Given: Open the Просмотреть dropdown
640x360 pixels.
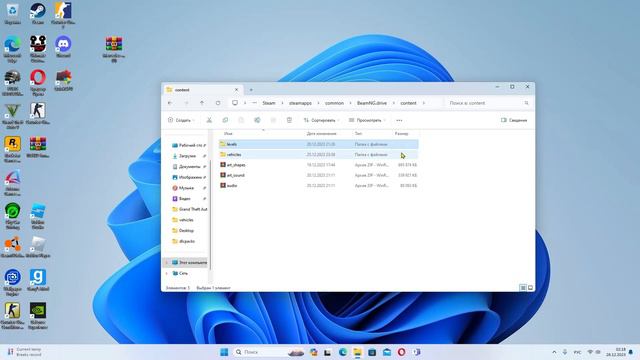Looking at the screenshot, I should click(367, 120).
